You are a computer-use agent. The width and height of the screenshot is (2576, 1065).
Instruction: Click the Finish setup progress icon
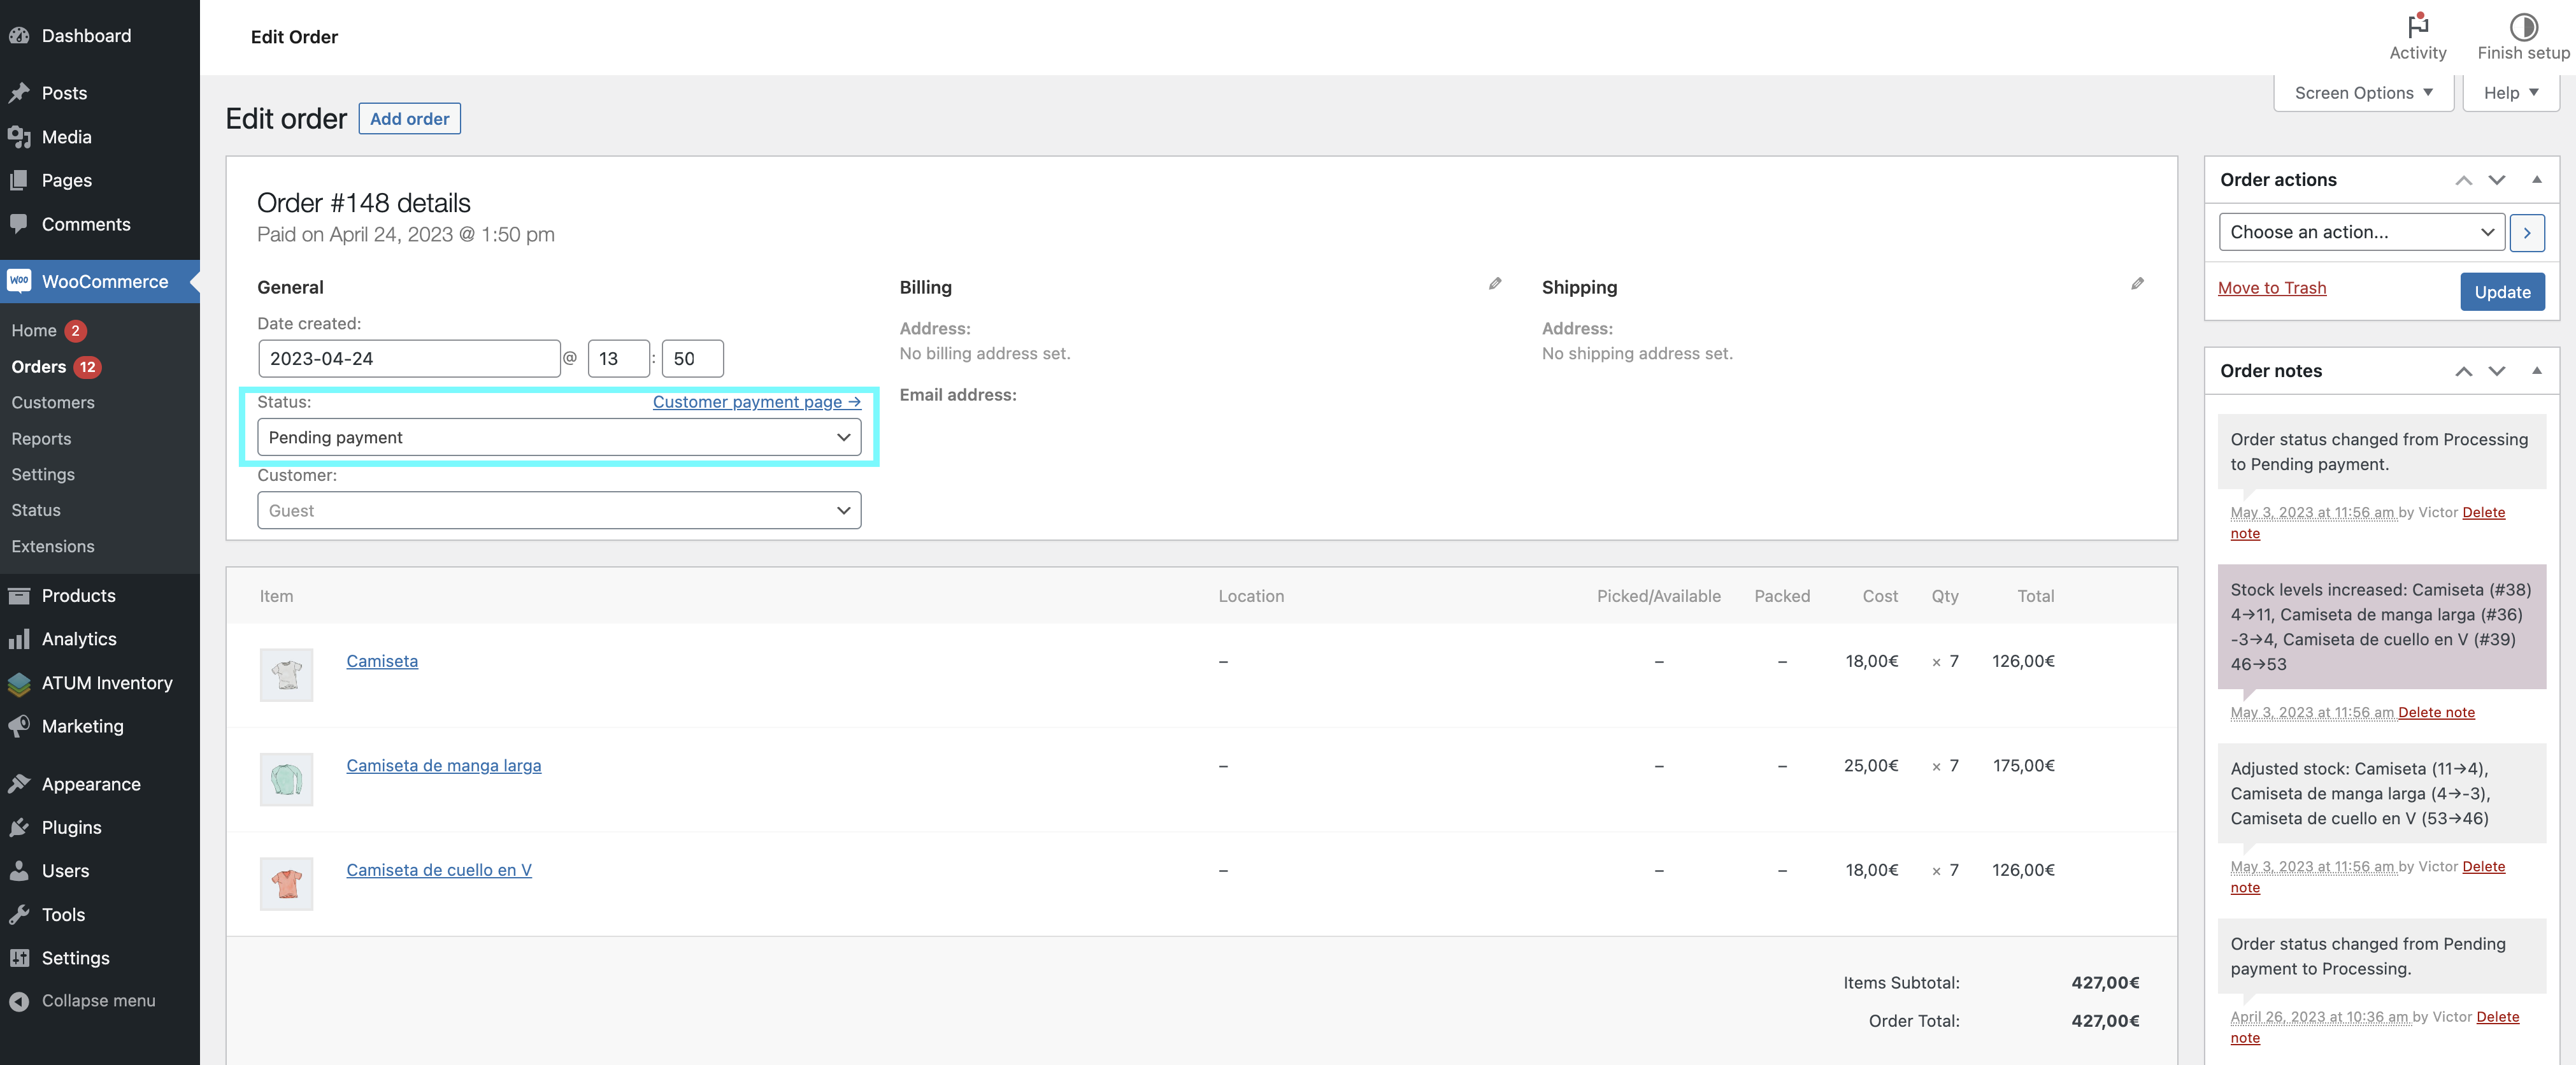tap(2523, 26)
